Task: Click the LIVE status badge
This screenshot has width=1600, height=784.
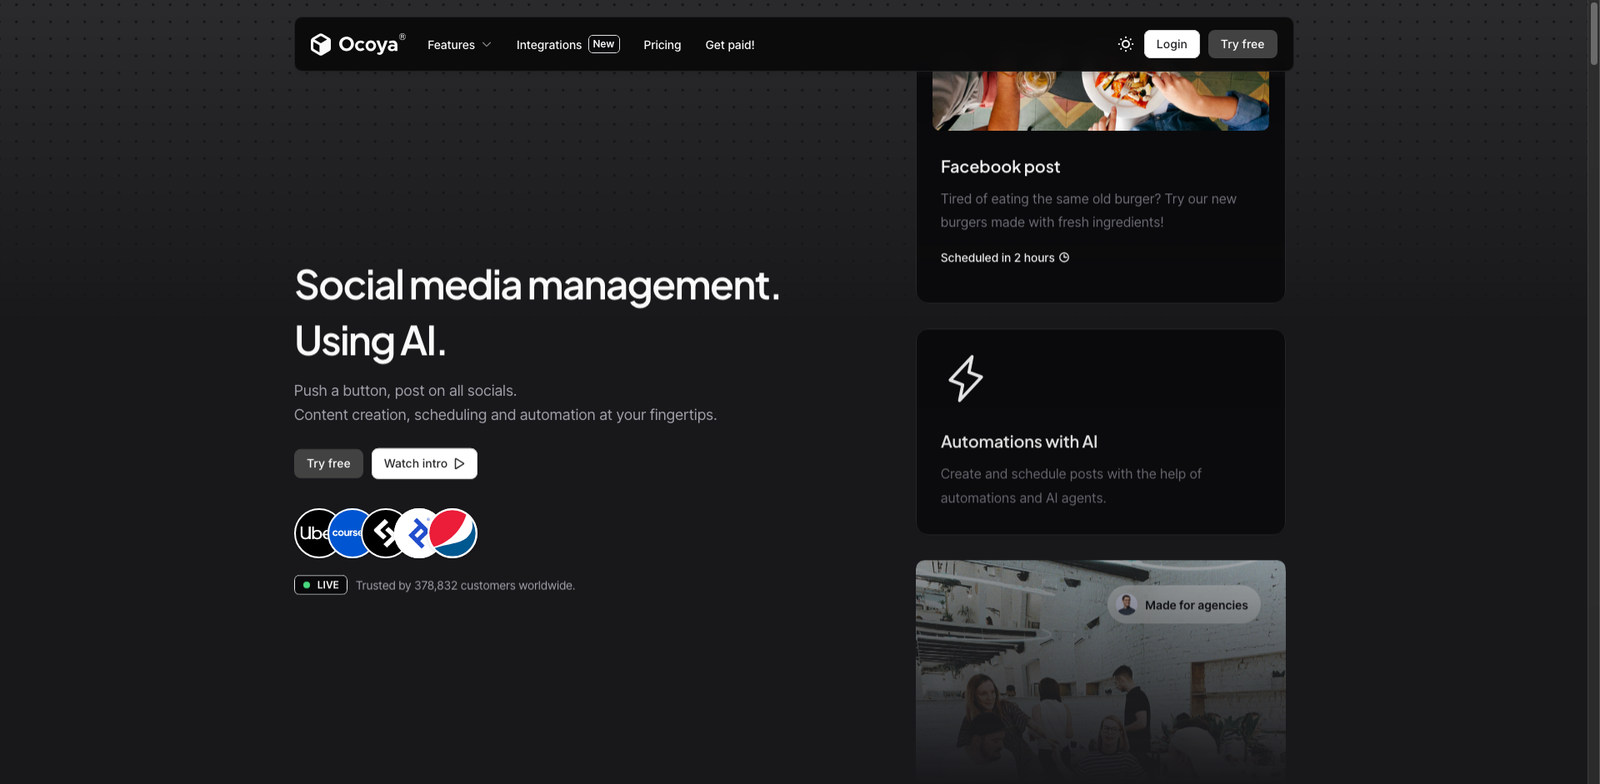Action: pos(320,585)
